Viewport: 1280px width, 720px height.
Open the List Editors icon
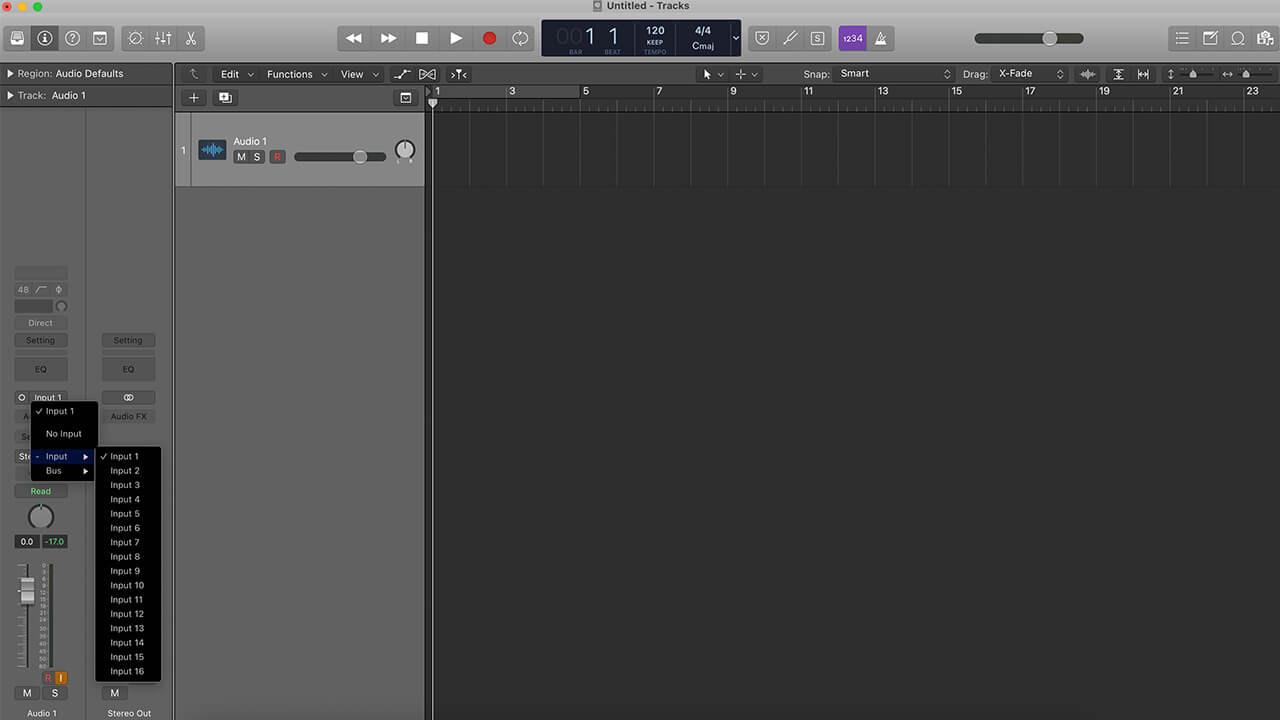[x=1182, y=38]
